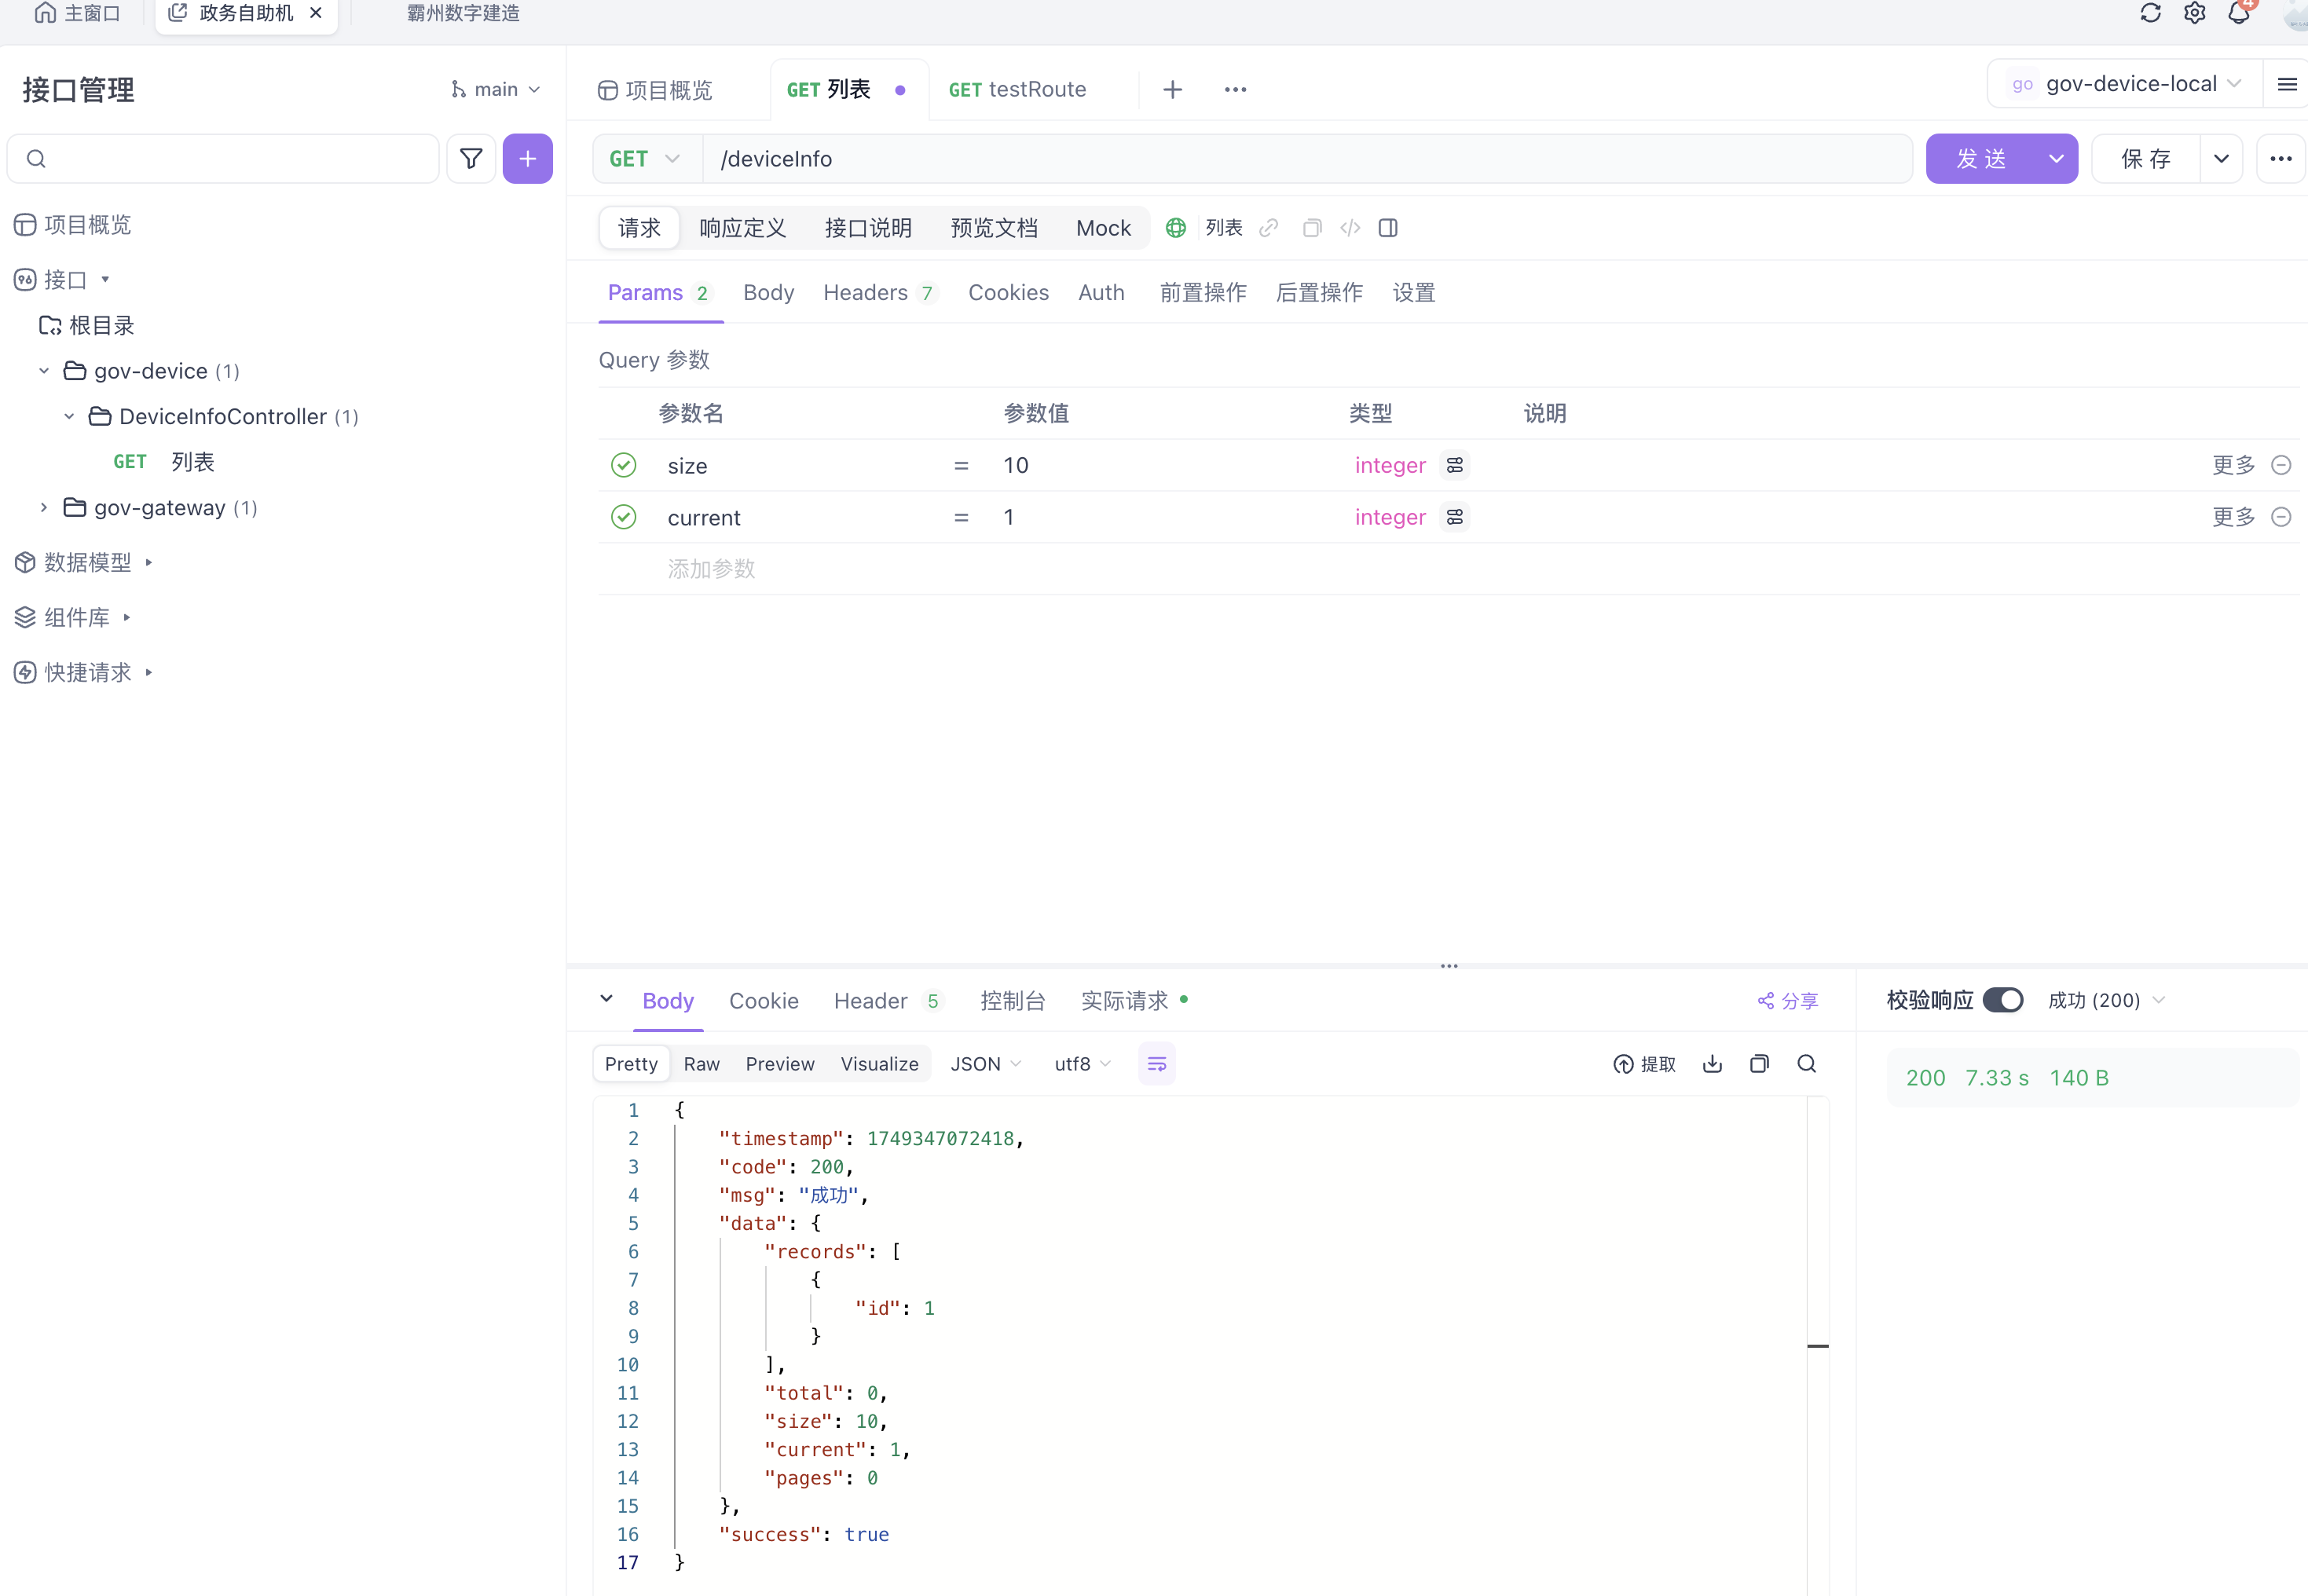Copy response body with copy icon
The height and width of the screenshot is (1596, 2308).
1759,1064
